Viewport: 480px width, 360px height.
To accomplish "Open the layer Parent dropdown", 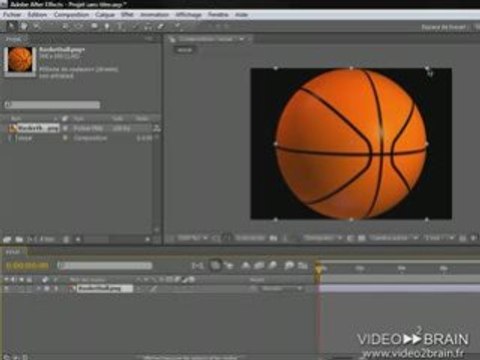I will coord(282,289).
